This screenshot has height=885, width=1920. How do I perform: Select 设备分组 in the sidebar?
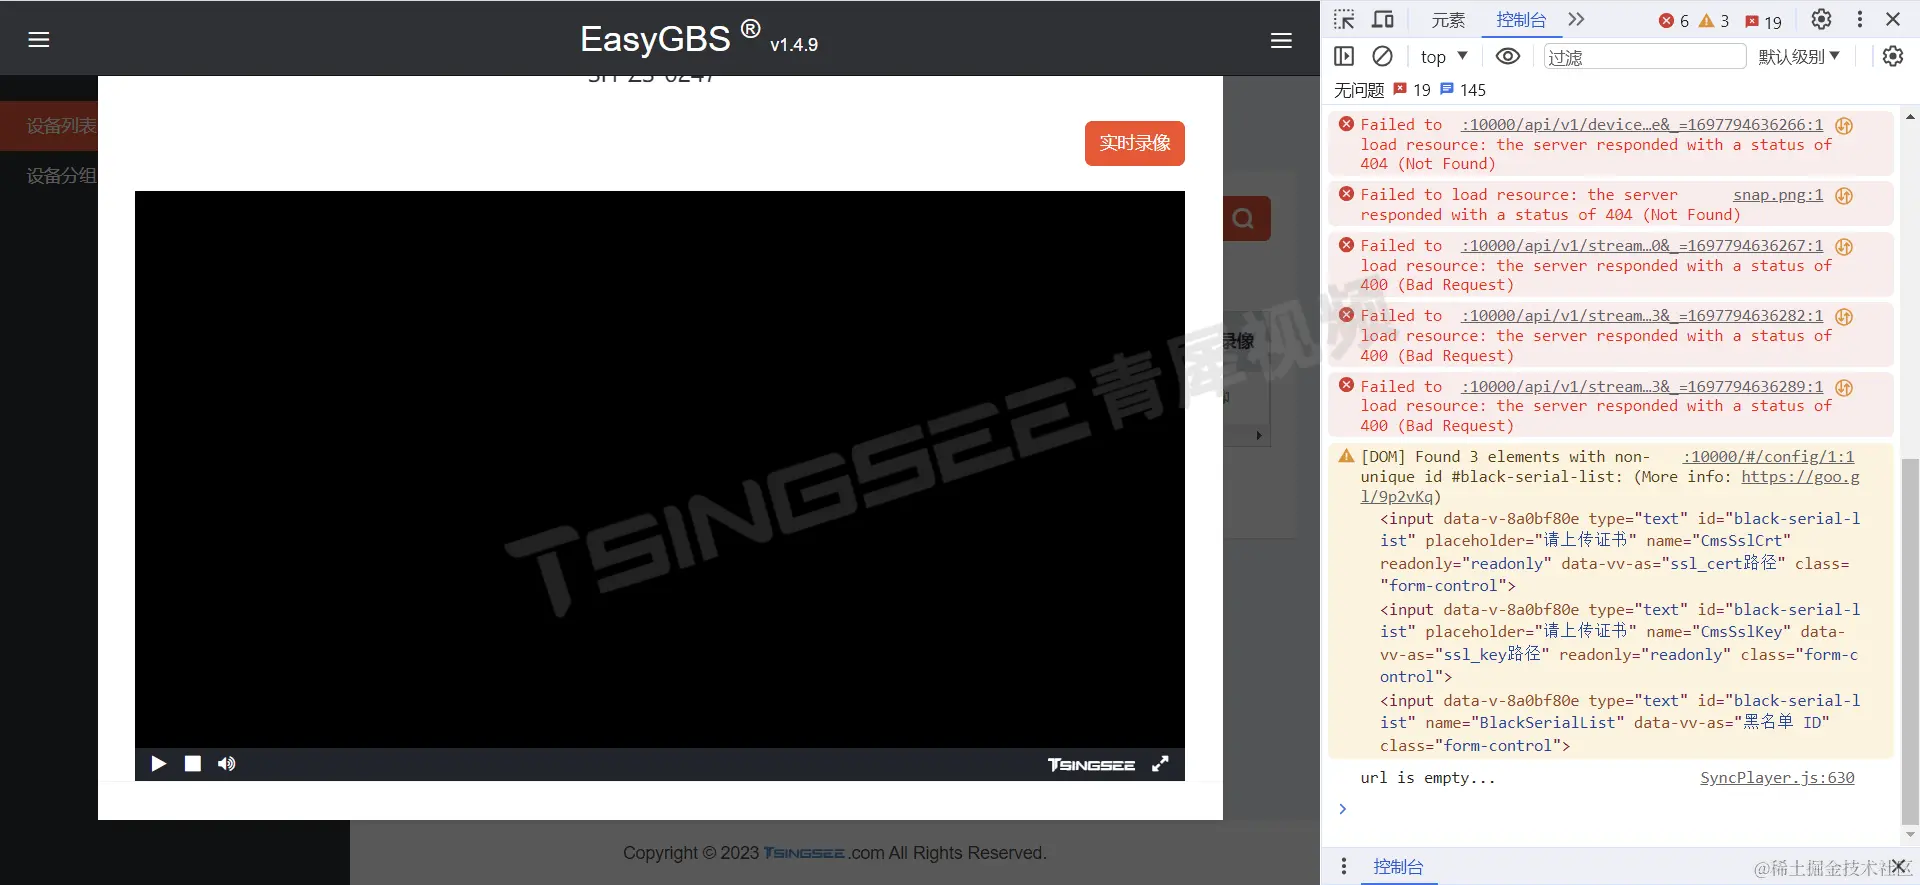pos(62,176)
